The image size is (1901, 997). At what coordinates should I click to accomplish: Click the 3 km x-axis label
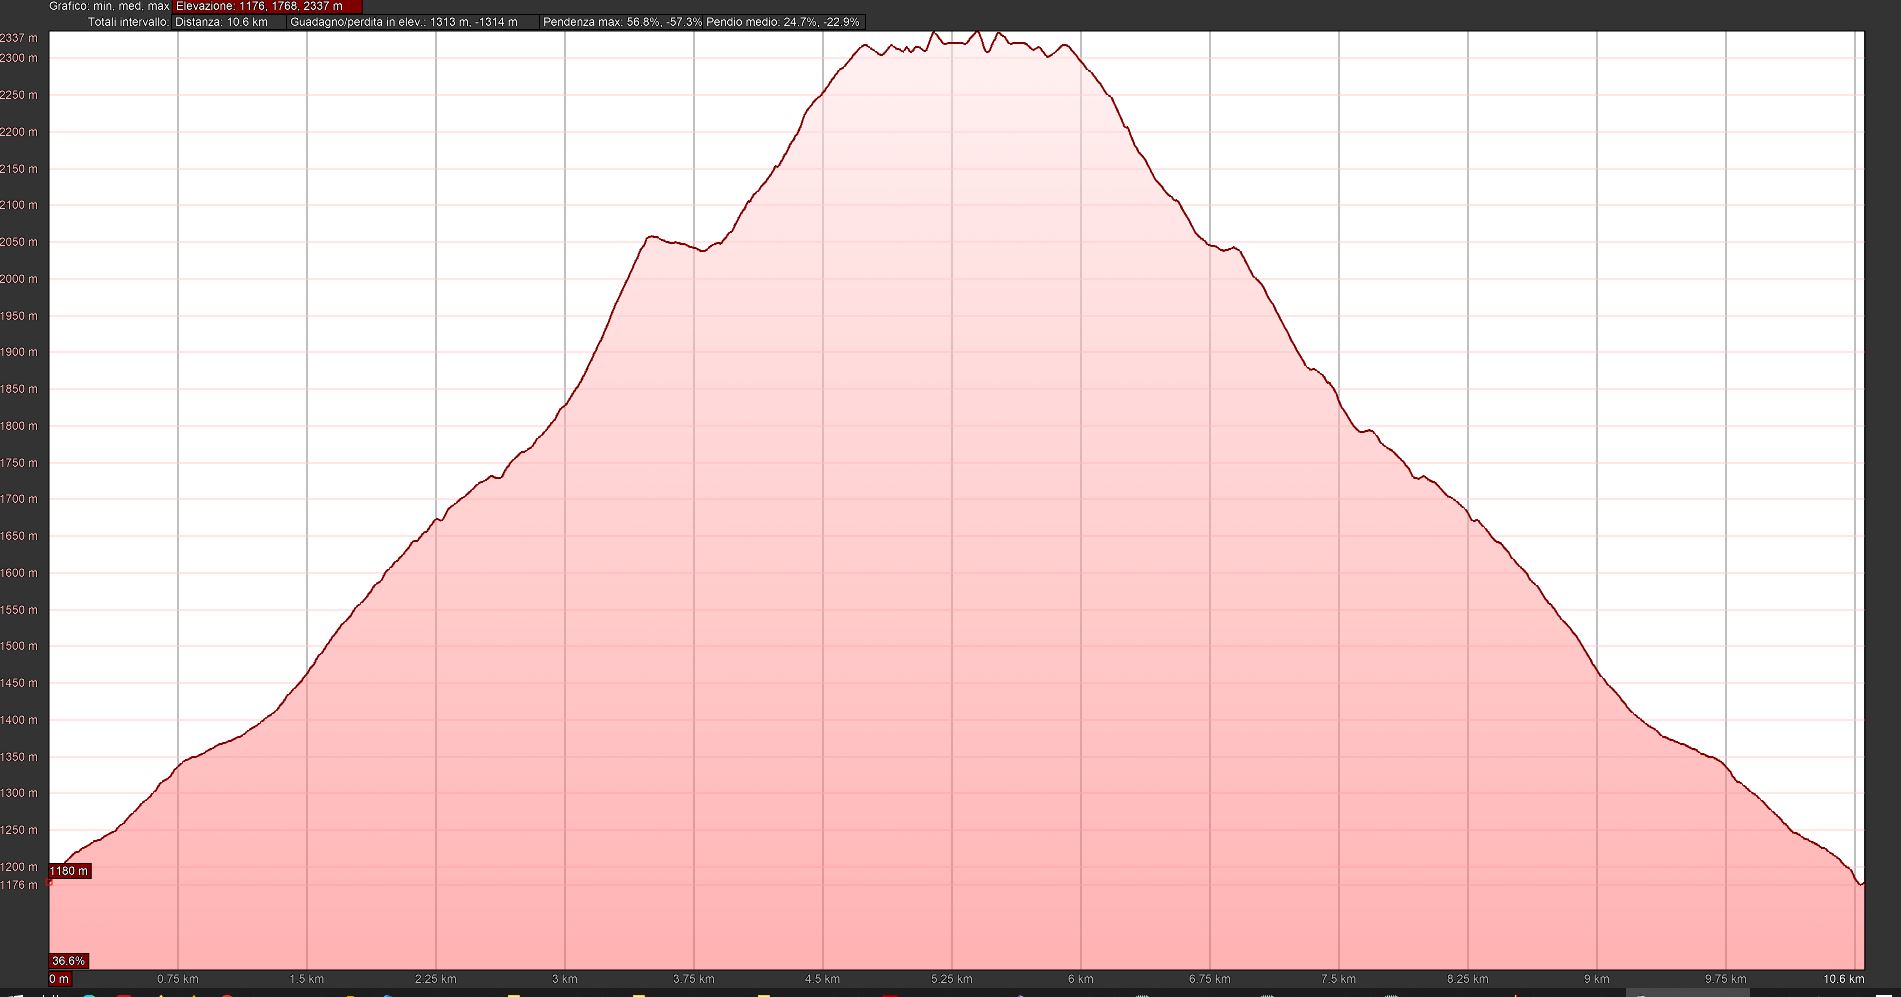(564, 979)
